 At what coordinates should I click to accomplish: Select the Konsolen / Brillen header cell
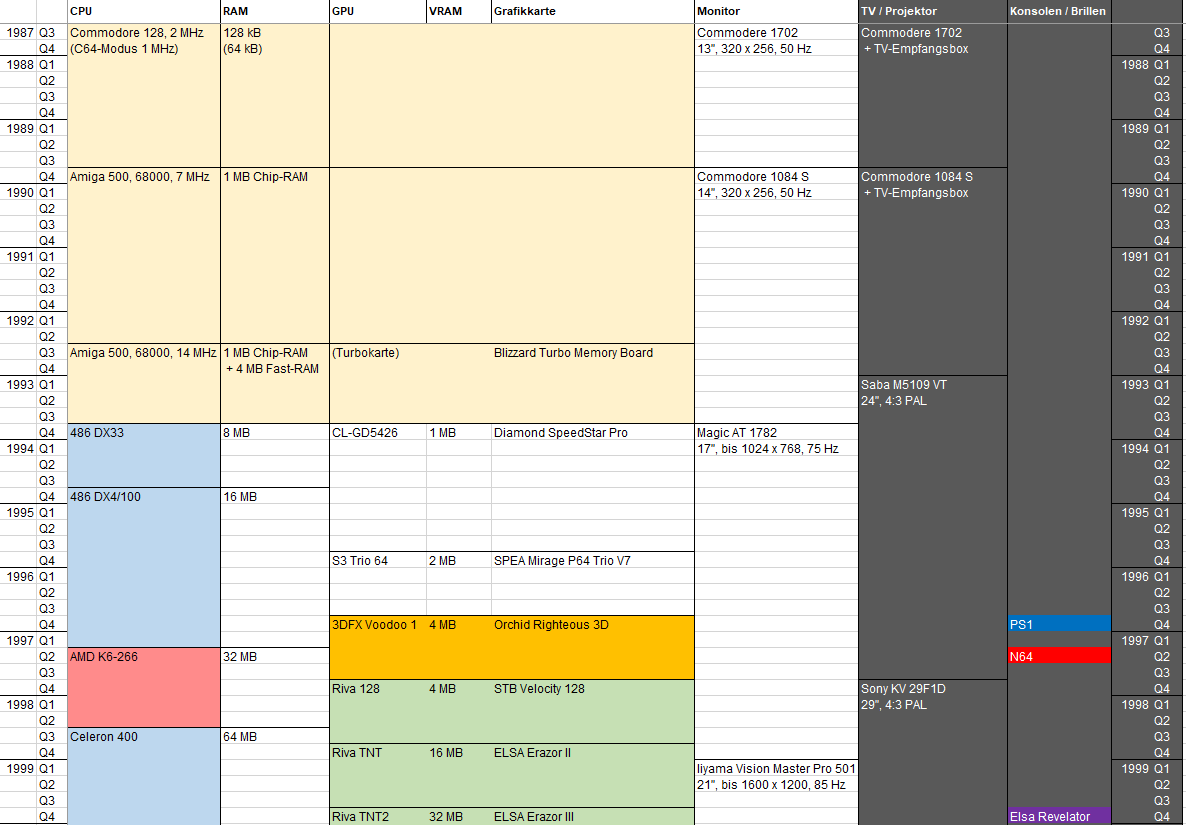click(1059, 11)
